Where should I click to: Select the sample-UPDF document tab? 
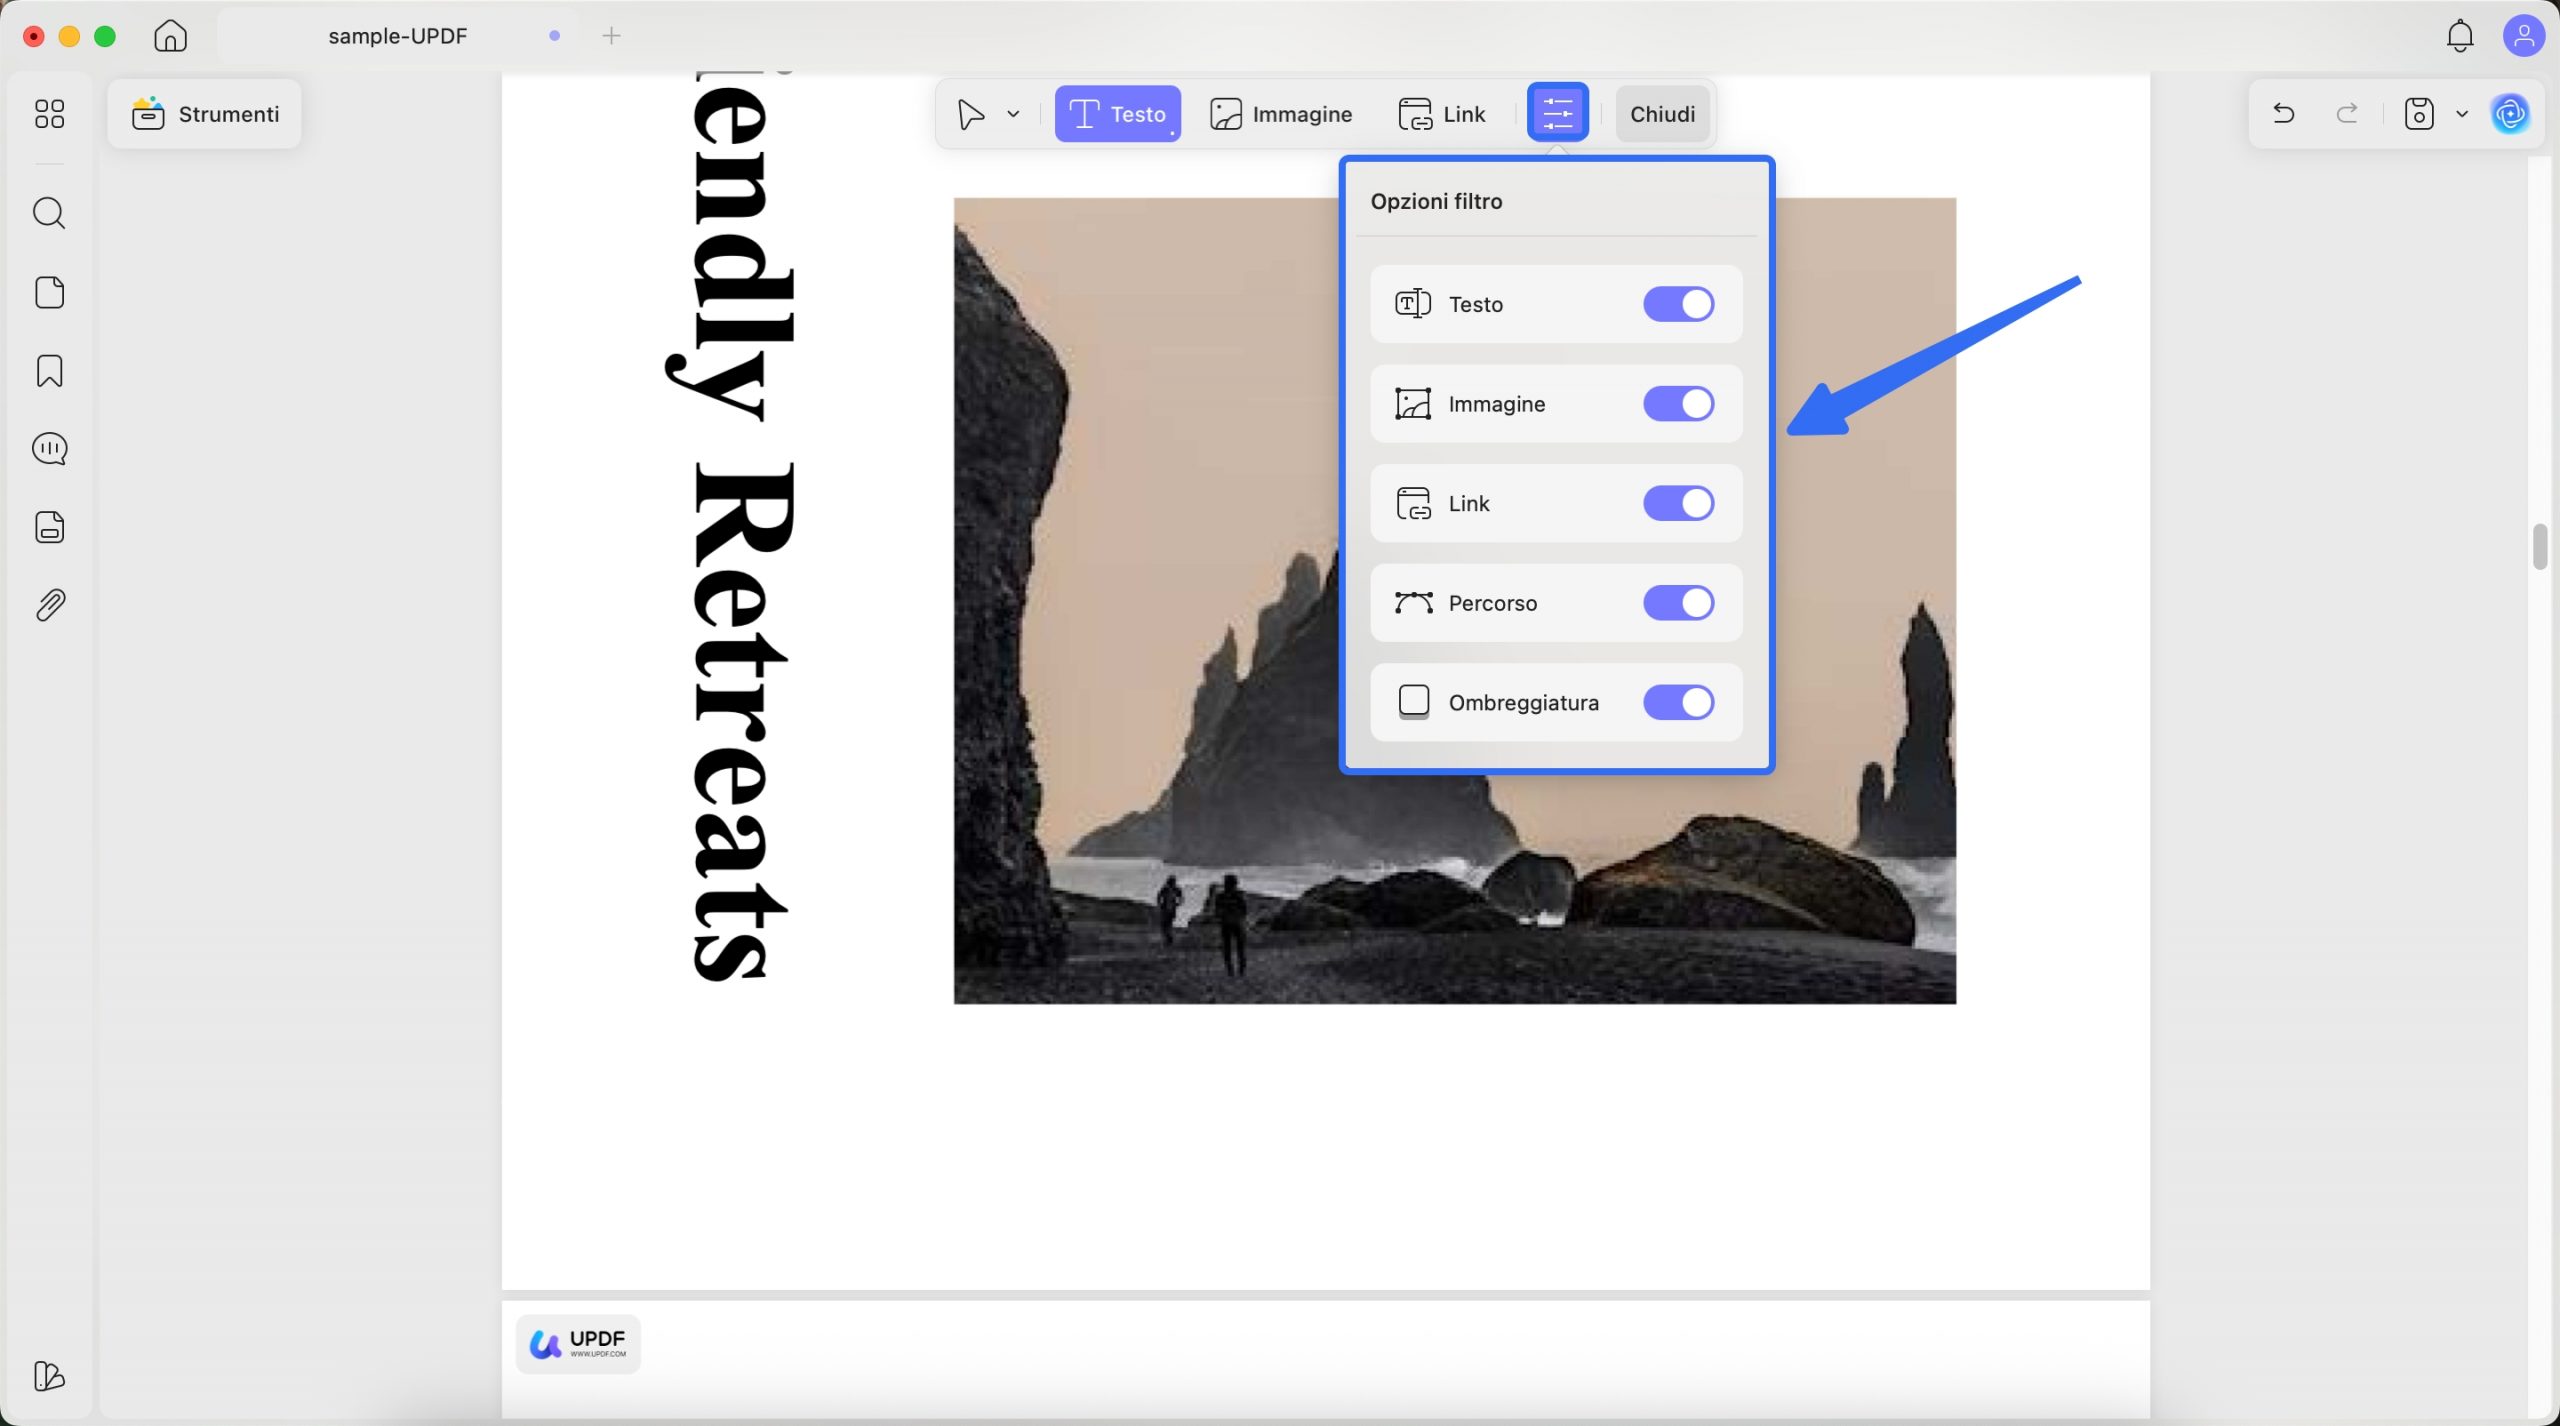pos(398,36)
